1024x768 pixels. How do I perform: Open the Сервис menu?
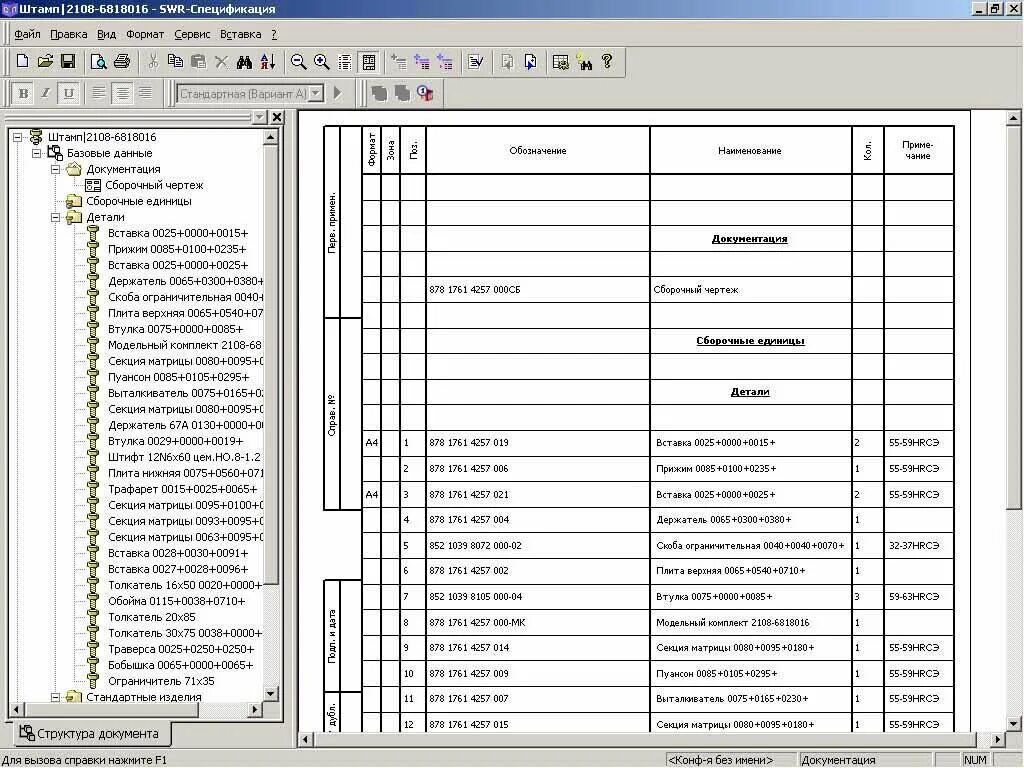pyautogui.click(x=192, y=34)
